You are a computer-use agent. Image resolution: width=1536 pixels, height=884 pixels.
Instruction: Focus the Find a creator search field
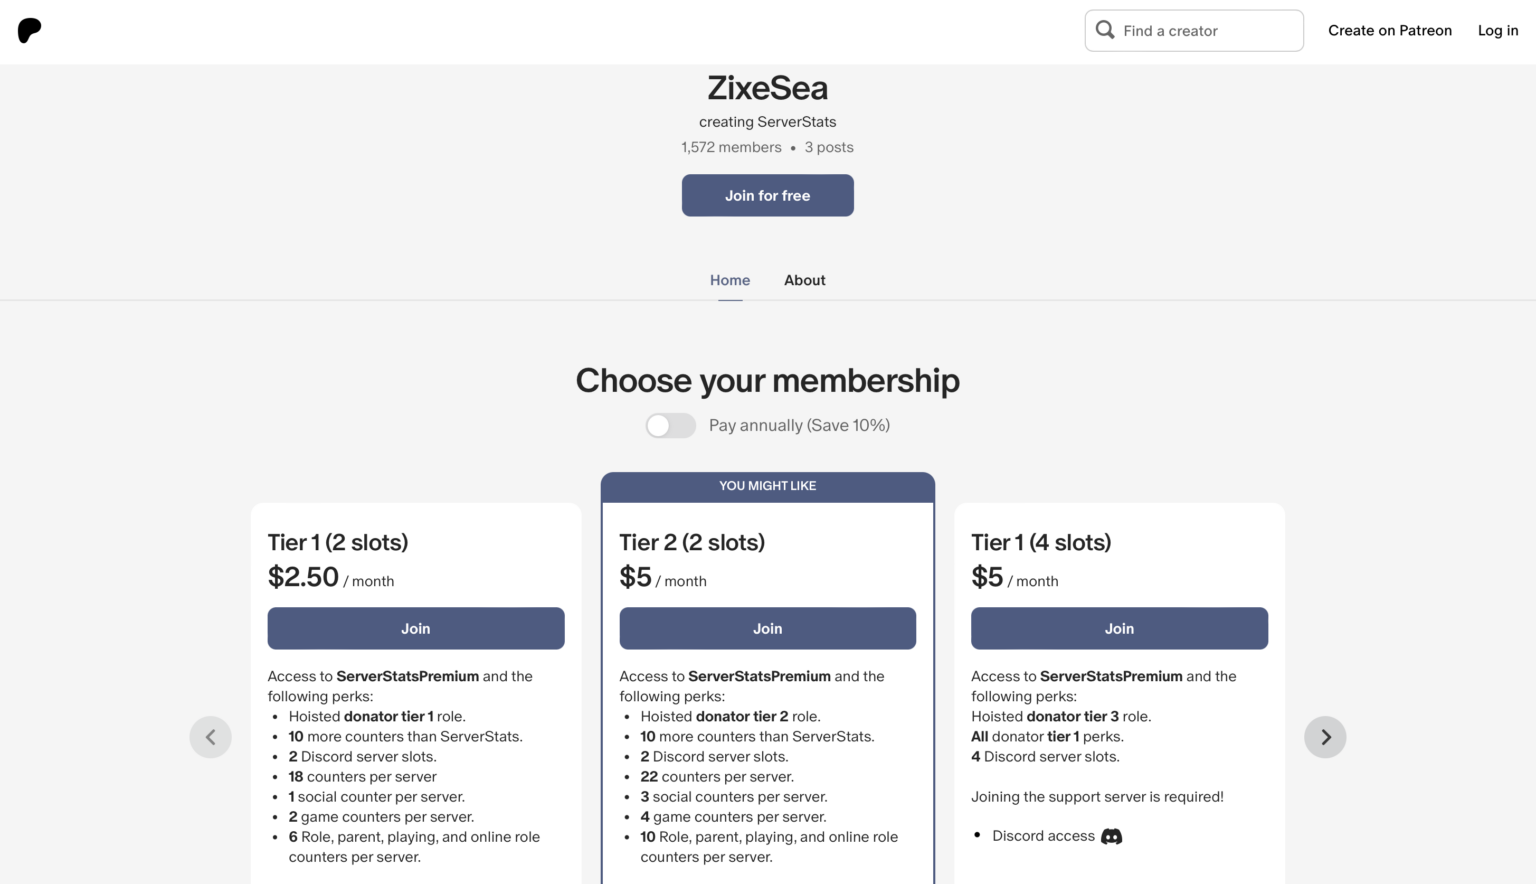pos(1205,31)
